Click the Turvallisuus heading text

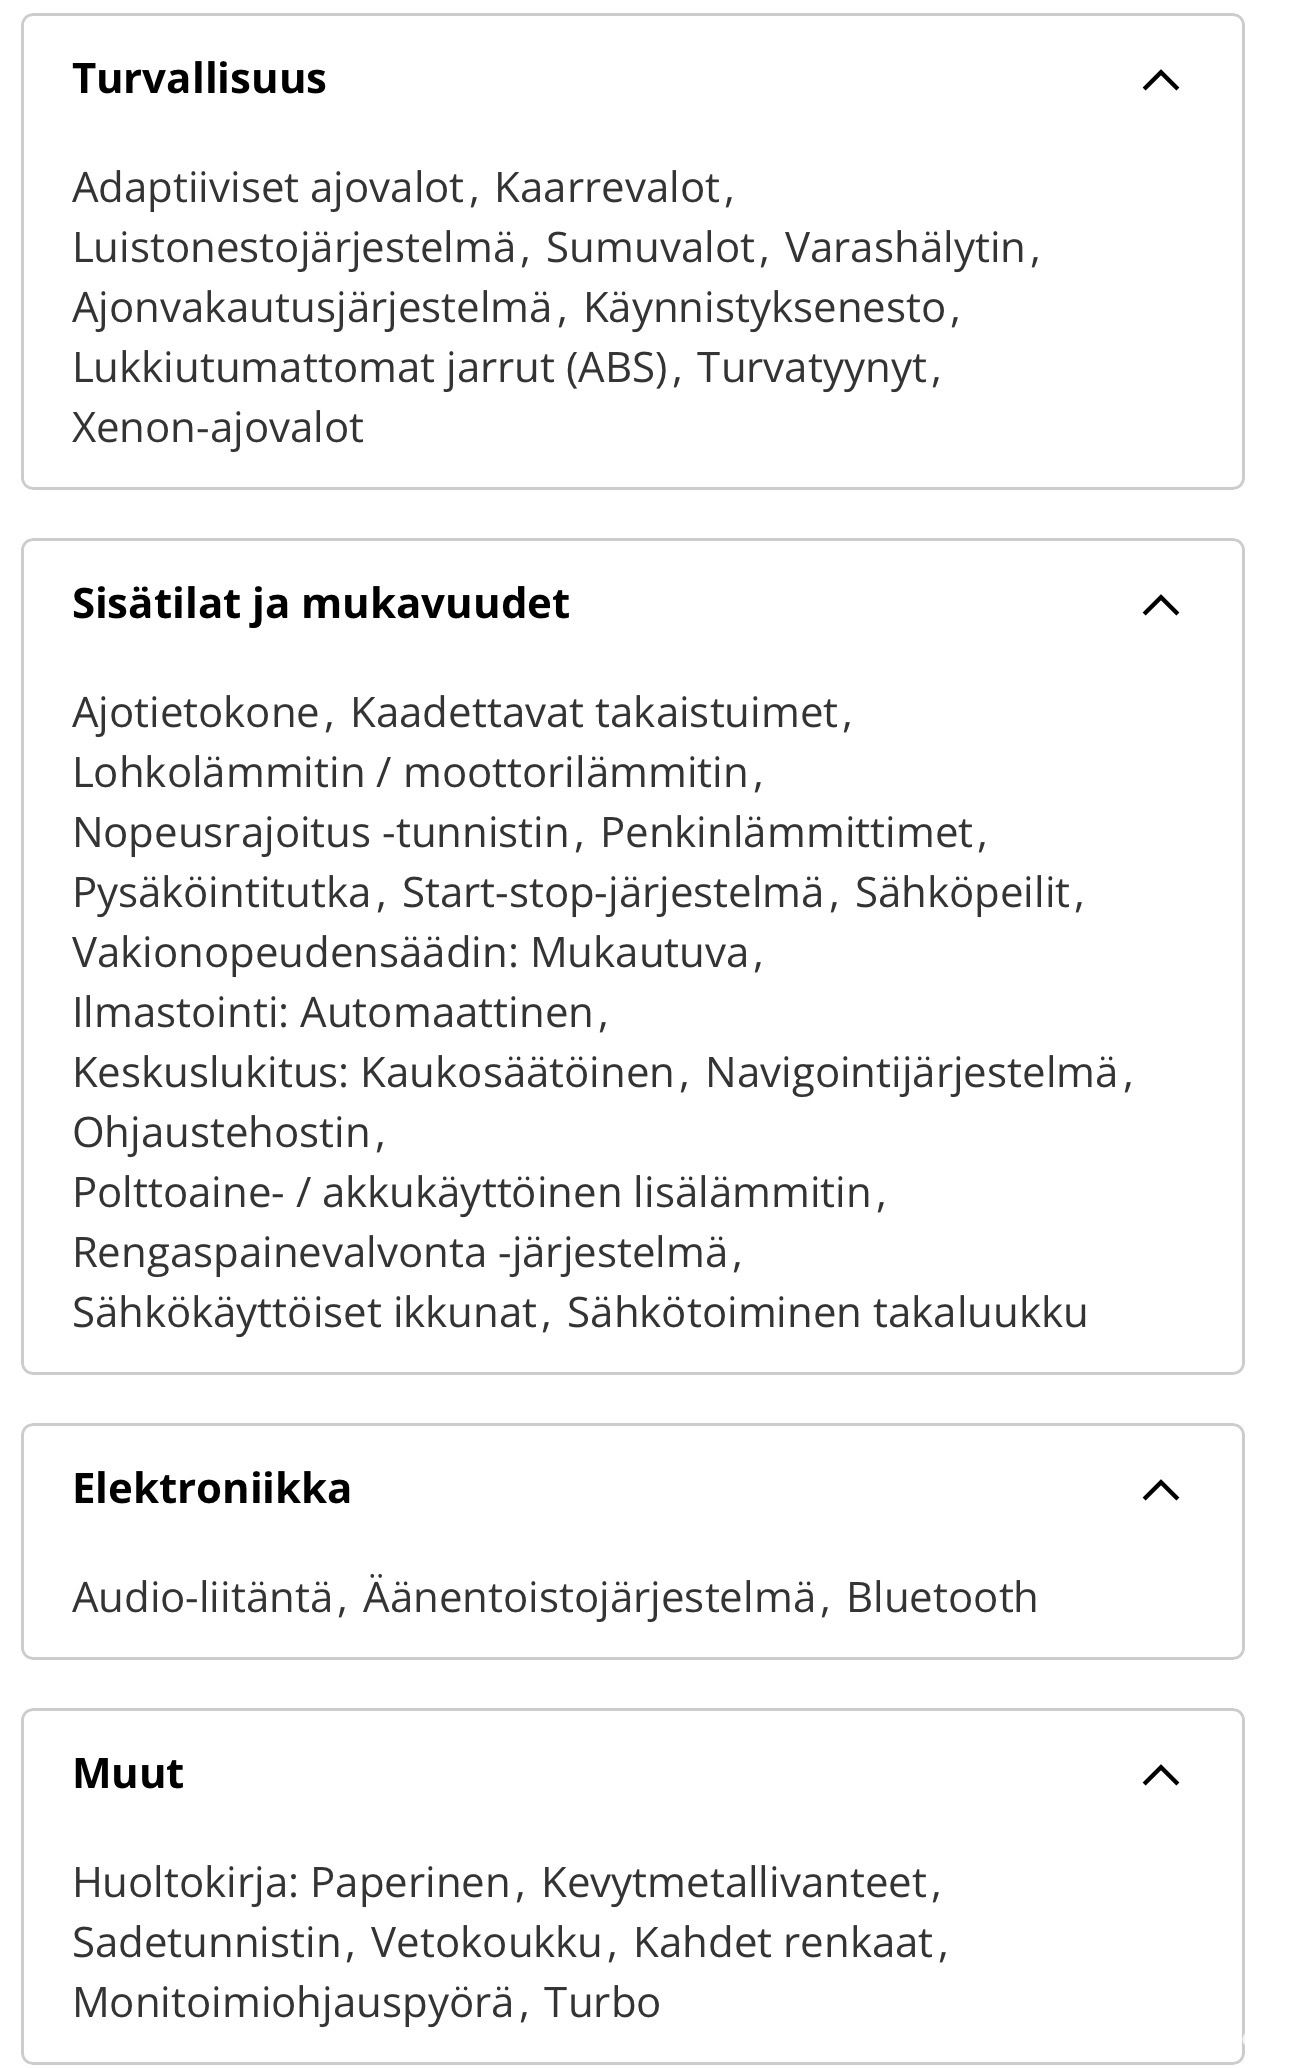(x=199, y=79)
